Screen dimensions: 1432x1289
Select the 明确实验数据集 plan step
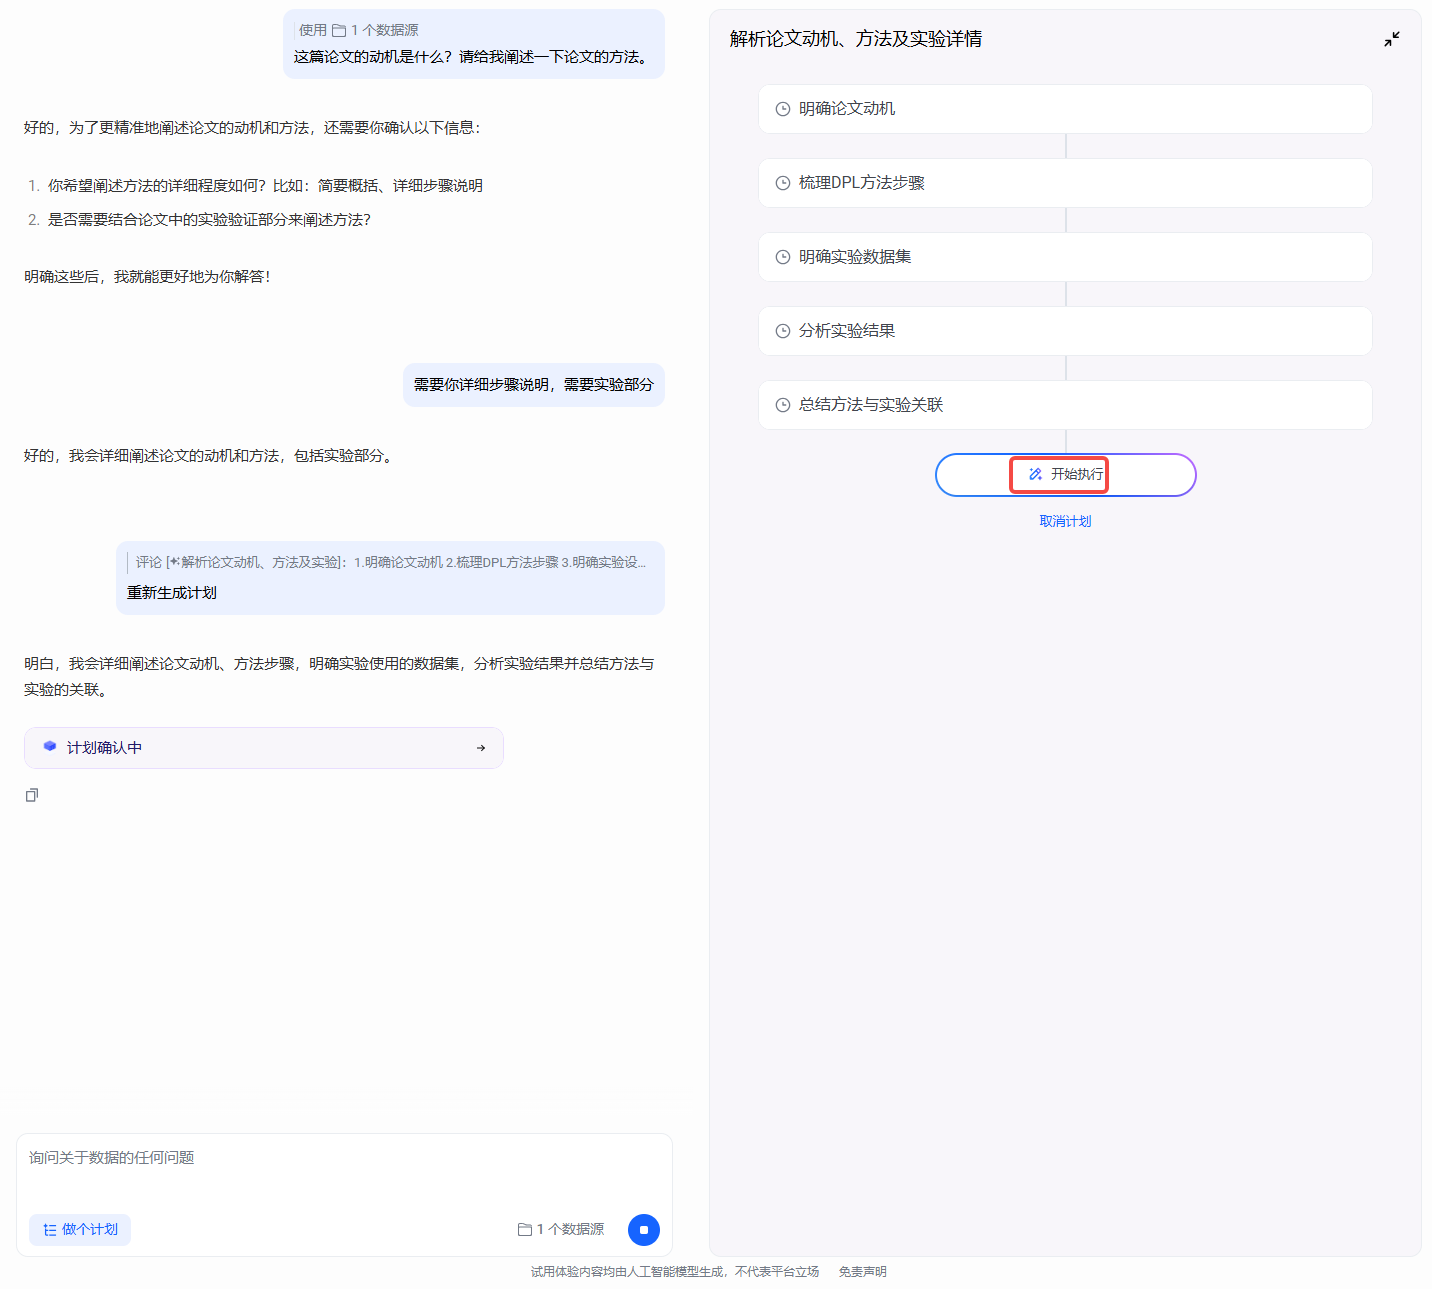click(1065, 257)
